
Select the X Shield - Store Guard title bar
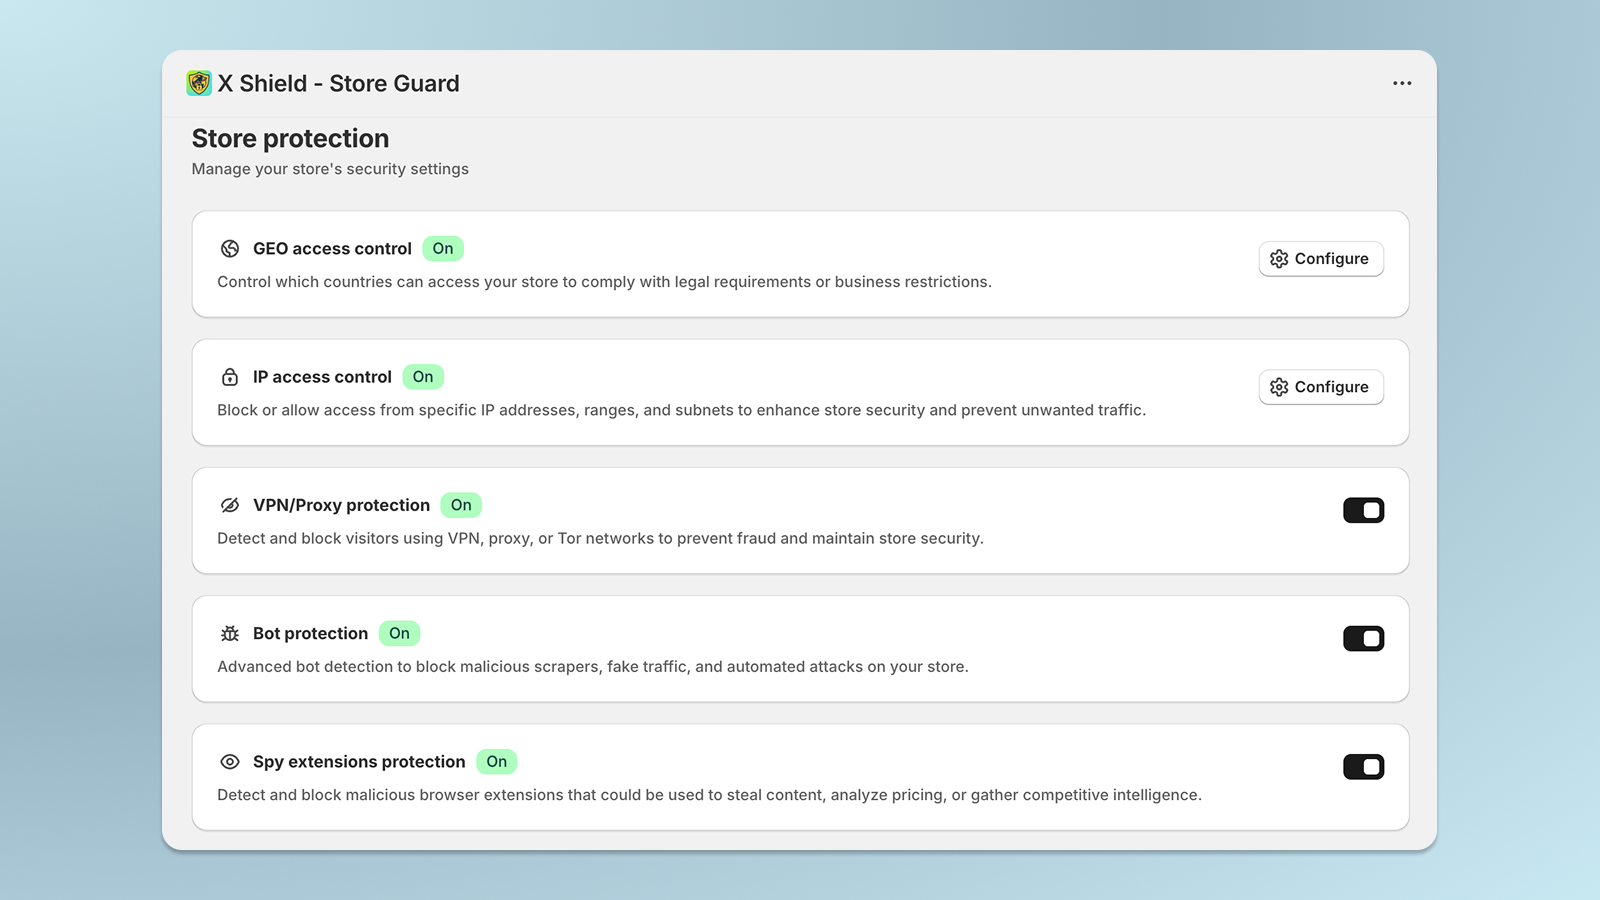click(341, 83)
